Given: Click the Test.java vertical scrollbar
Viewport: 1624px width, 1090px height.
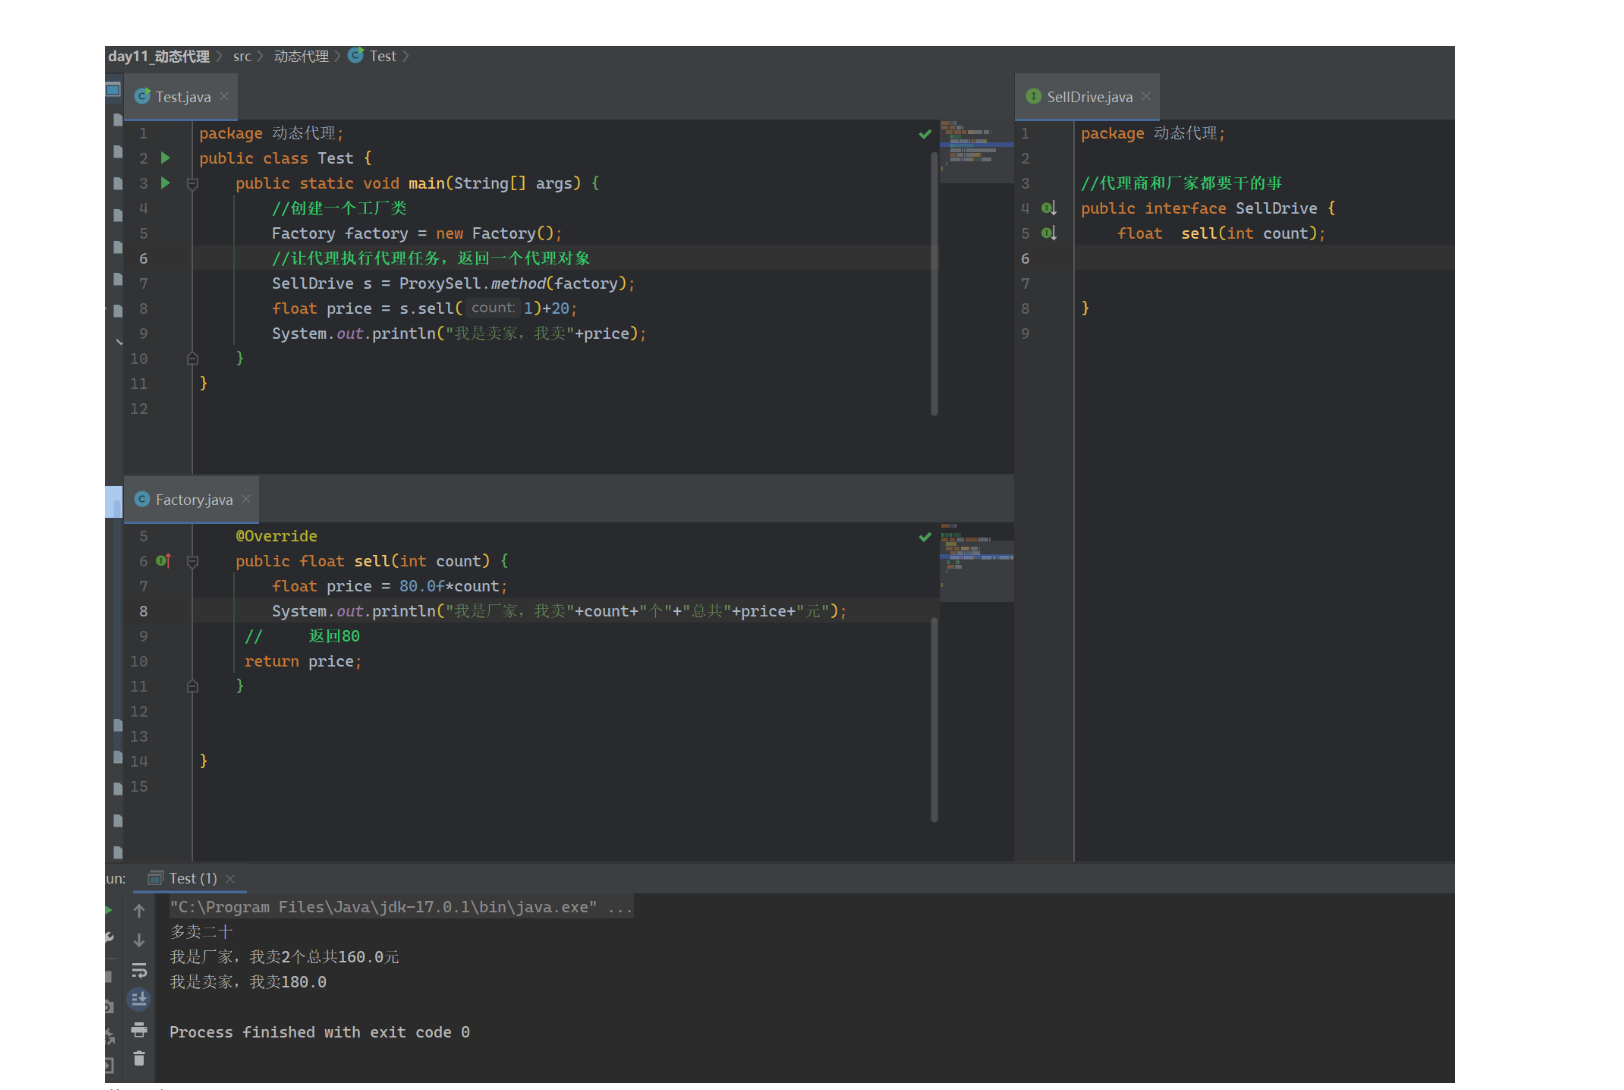Looking at the screenshot, I should (x=934, y=282).
